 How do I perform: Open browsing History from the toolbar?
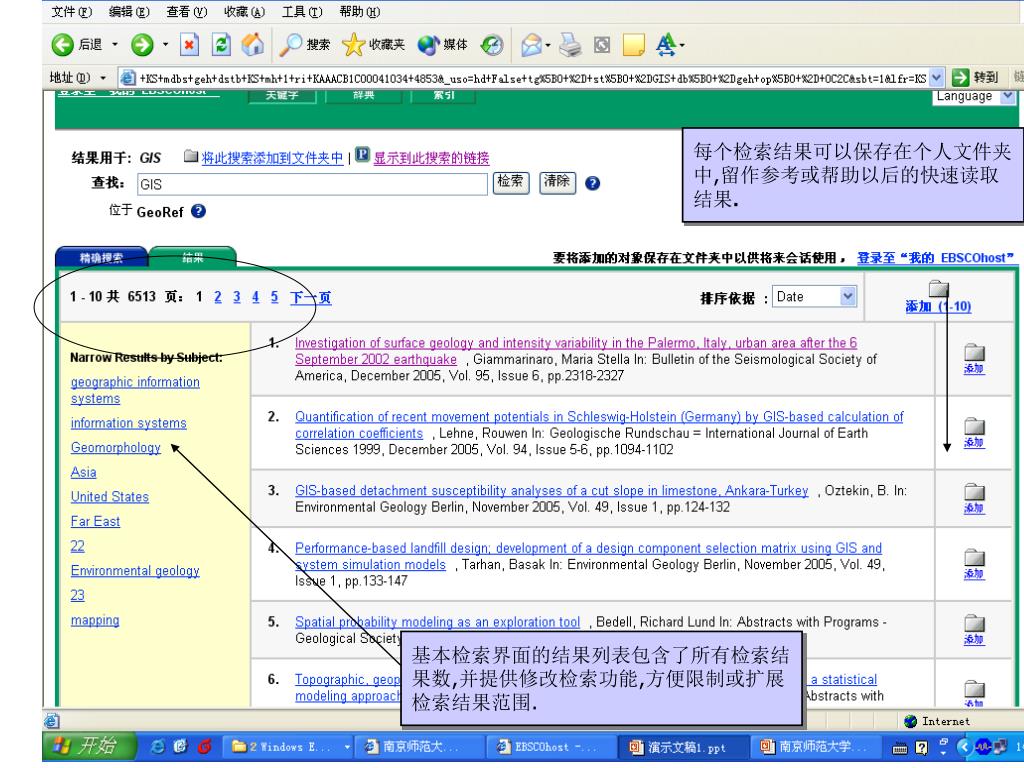point(492,44)
